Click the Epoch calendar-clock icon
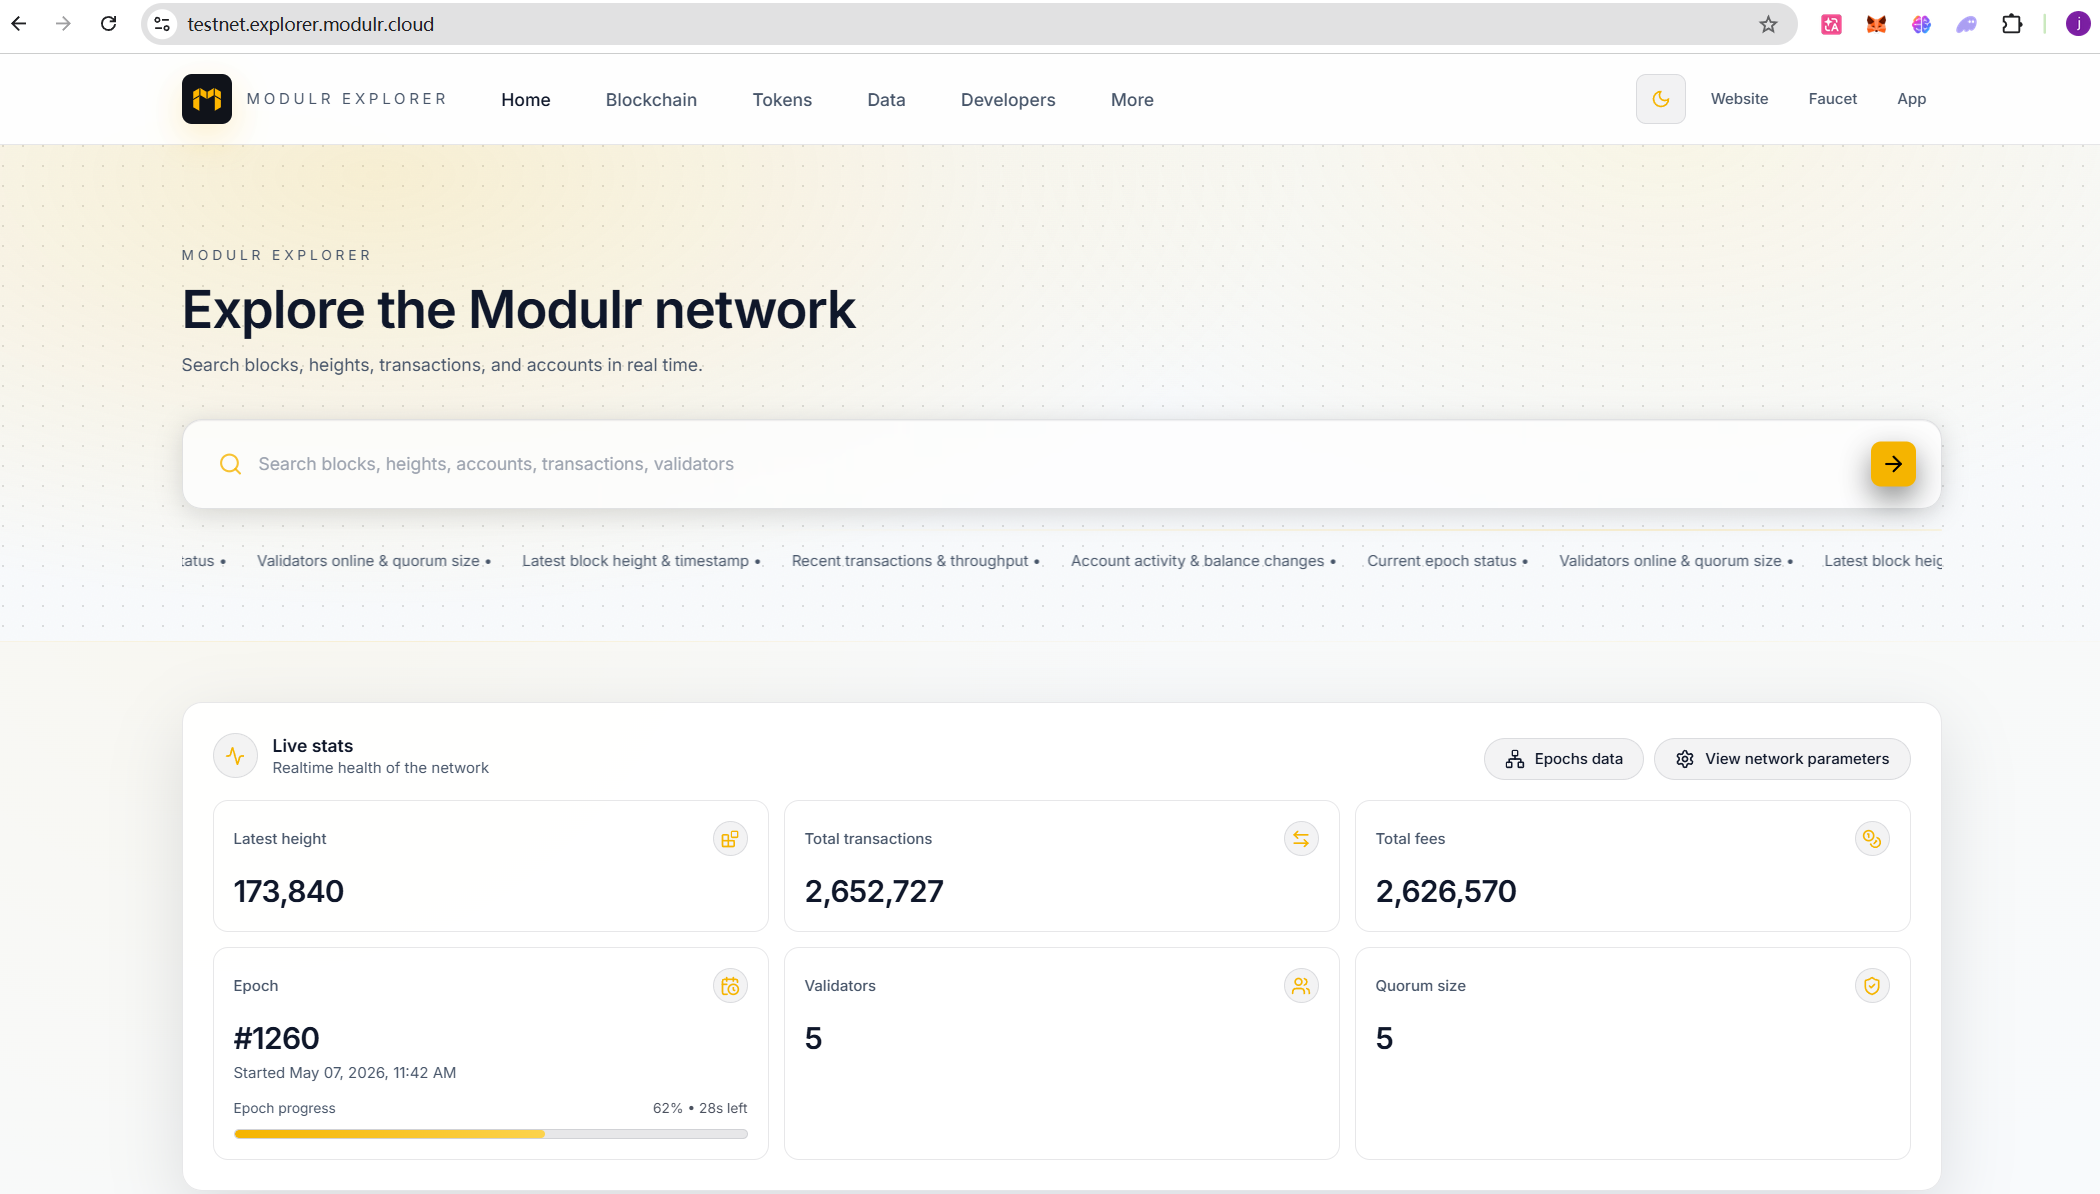Viewport: 2100px width, 1194px height. [x=730, y=986]
